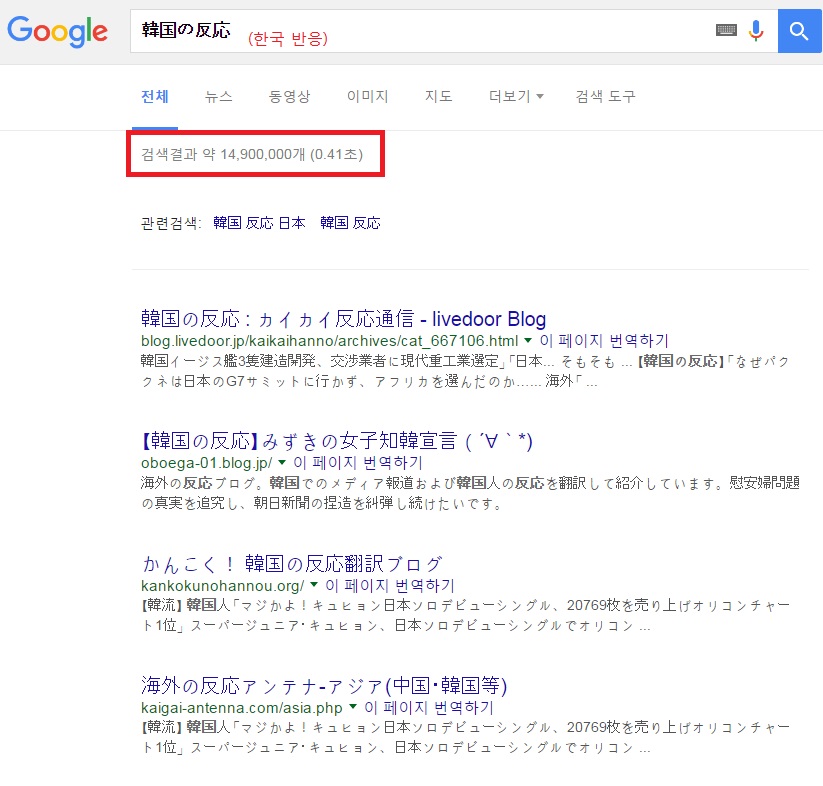Expand green arrow next to blog.livedoor.jp URL
The height and width of the screenshot is (786, 823).
click(528, 341)
